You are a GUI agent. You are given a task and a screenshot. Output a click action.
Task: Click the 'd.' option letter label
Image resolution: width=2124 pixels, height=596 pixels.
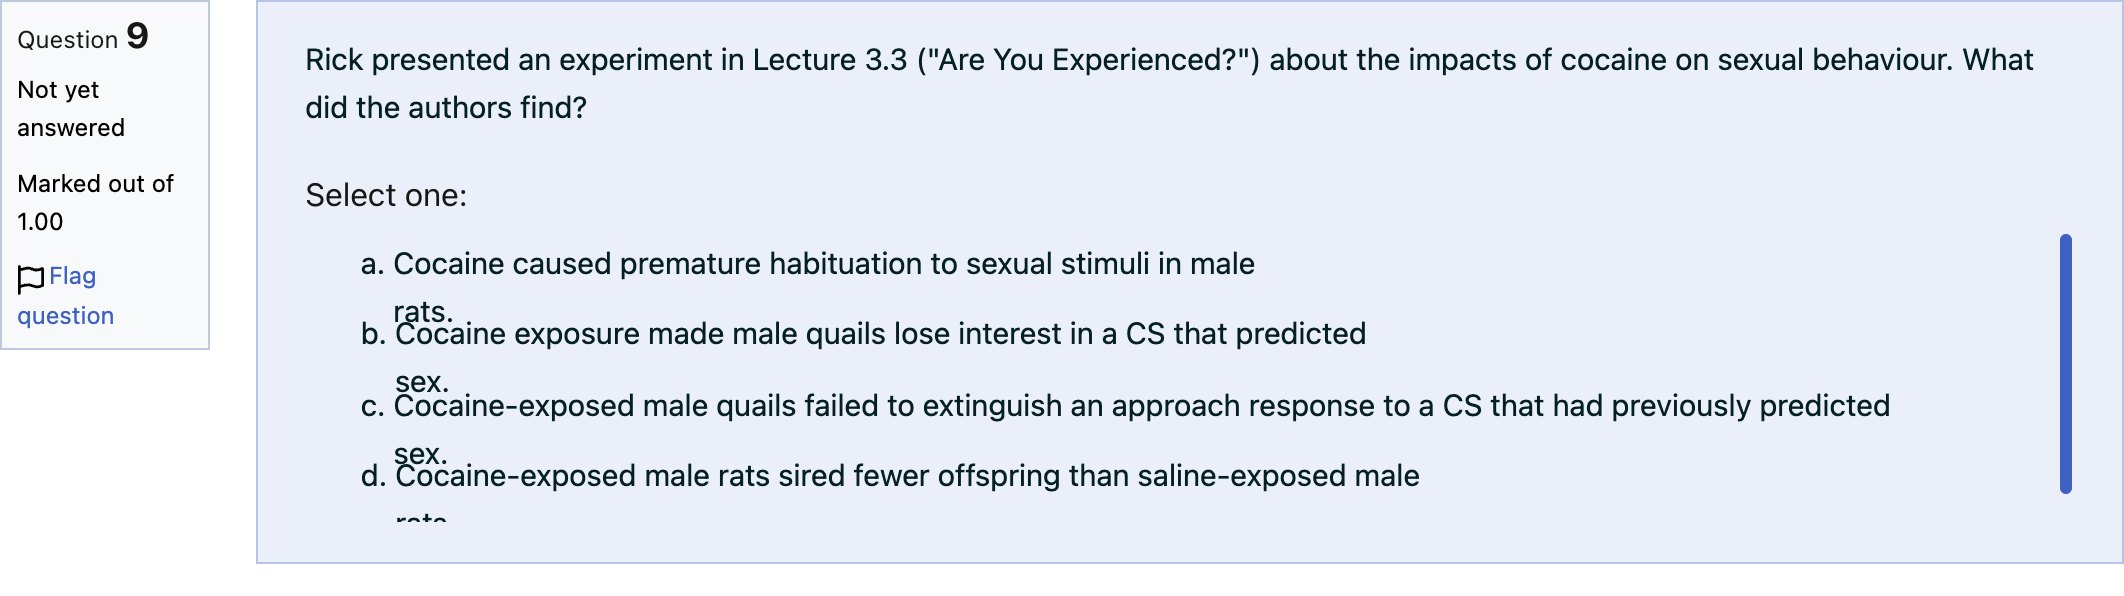374,476
